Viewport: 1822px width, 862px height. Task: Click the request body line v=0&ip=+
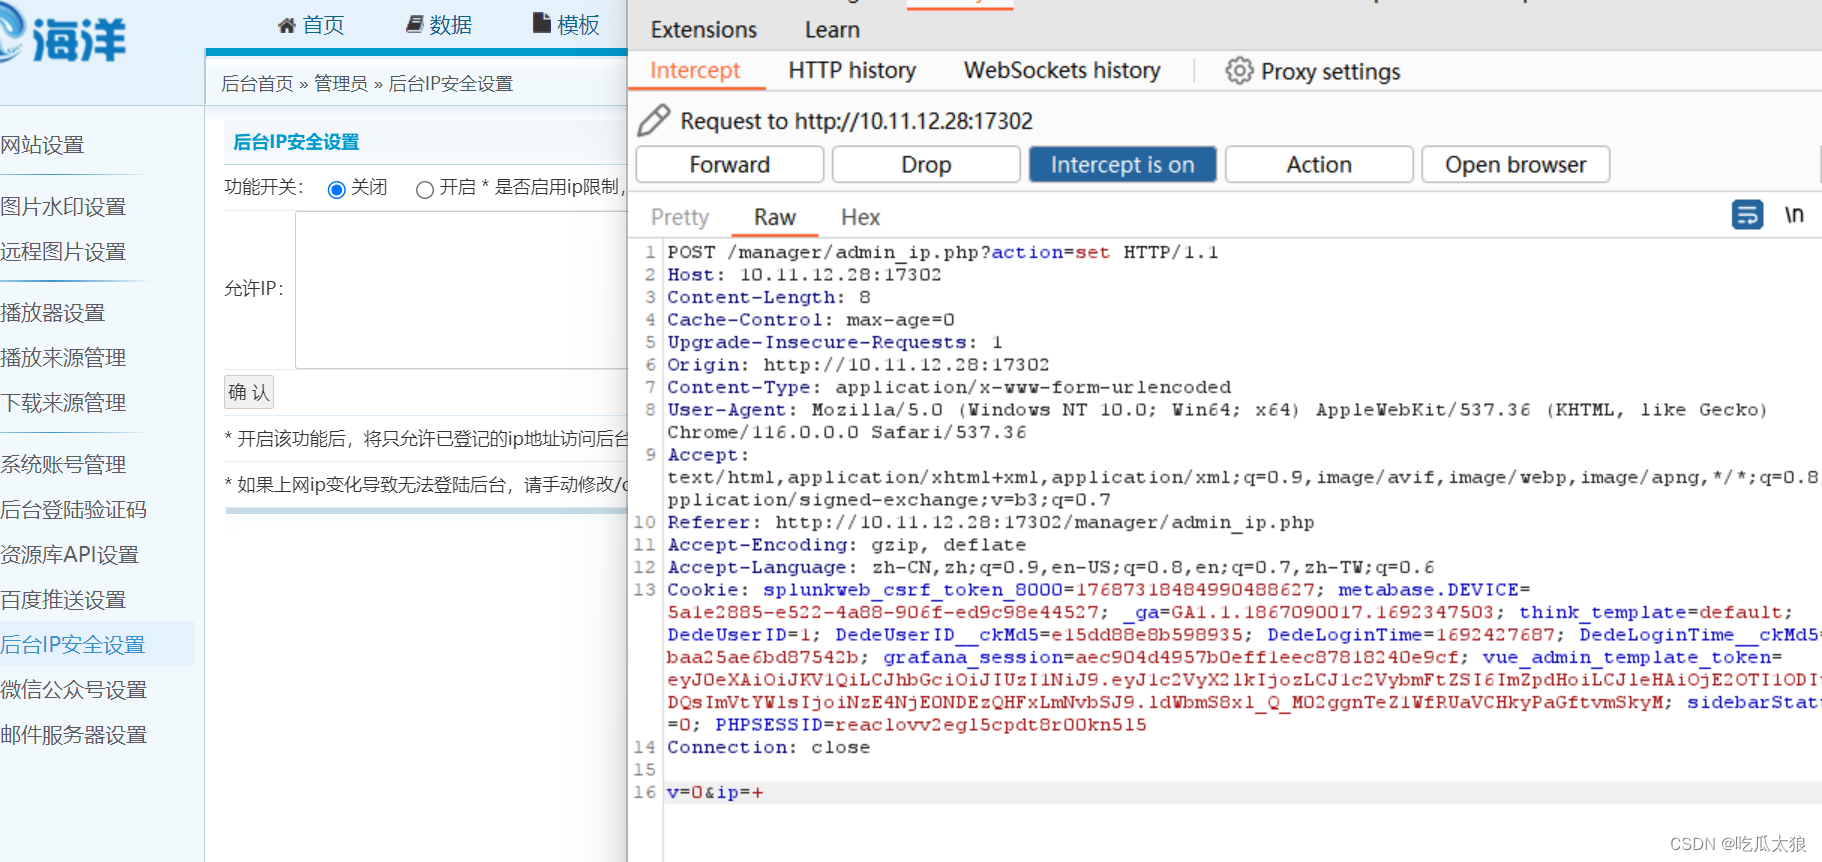coord(716,793)
